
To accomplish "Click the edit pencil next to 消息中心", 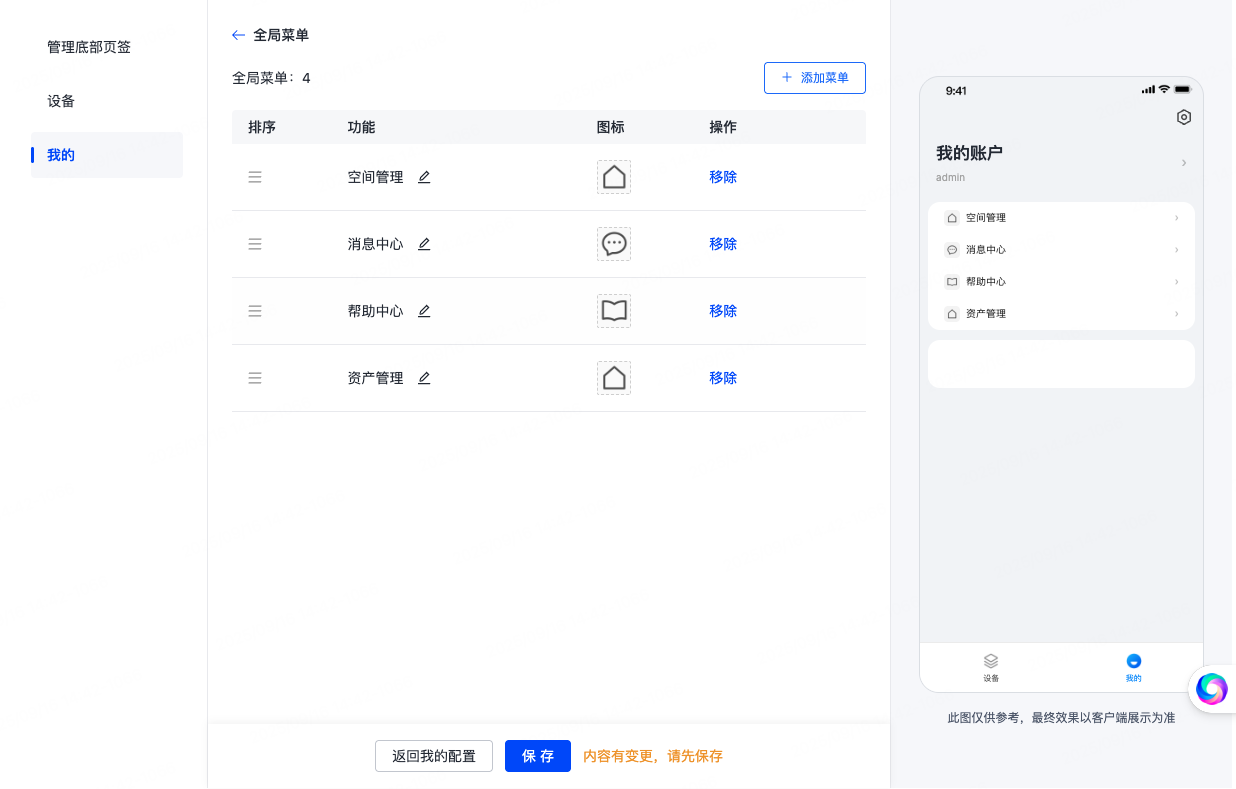I will [424, 244].
